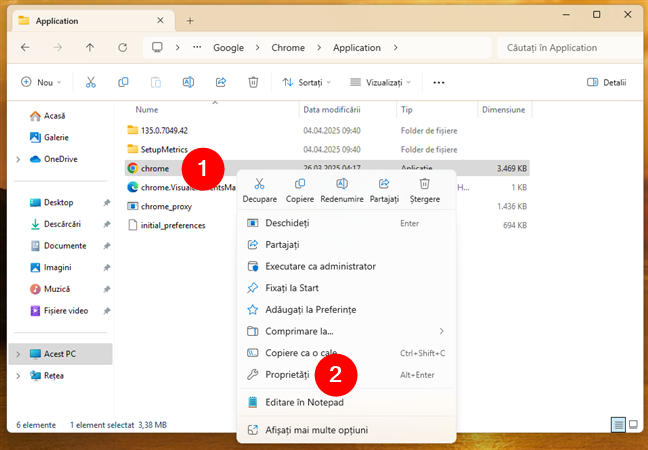Click Redenumire in the context menu
Screen dimensions: 648x450
[x=342, y=190]
